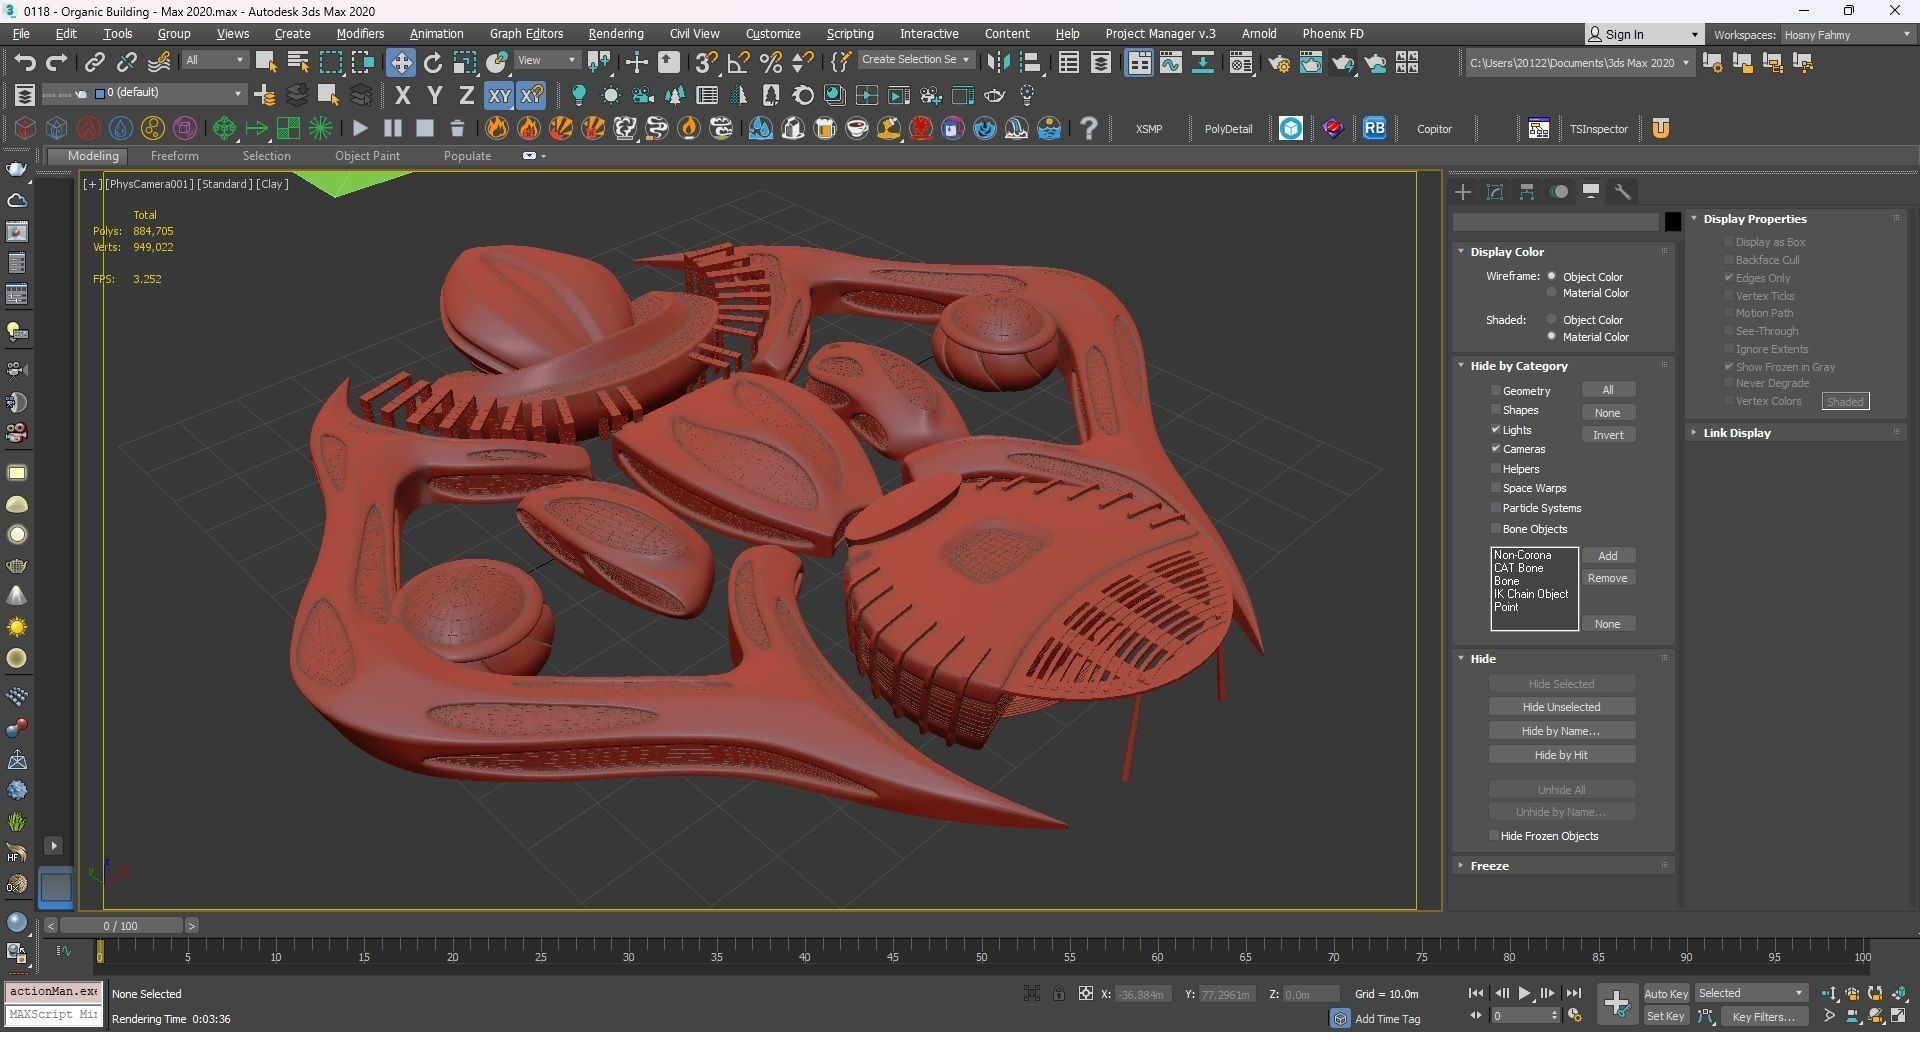Viewport: 1920px width, 1040px height.
Task: Click the Hide by Hit button
Action: coord(1561,755)
